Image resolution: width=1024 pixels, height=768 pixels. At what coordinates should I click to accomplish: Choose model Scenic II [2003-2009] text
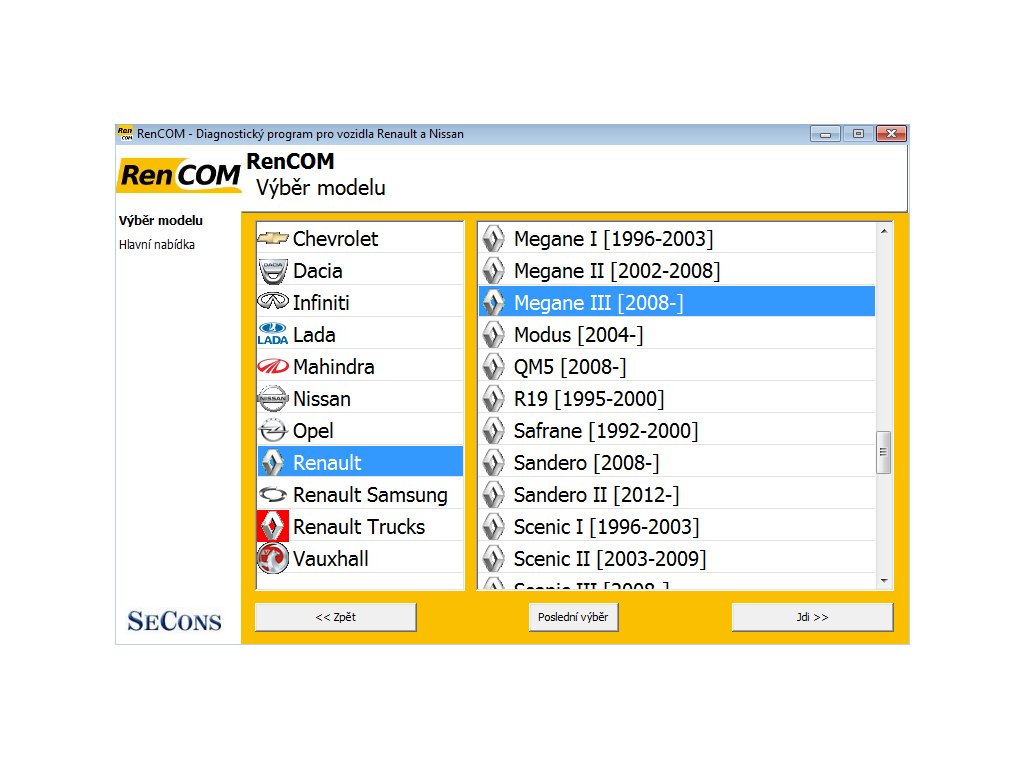[610, 558]
